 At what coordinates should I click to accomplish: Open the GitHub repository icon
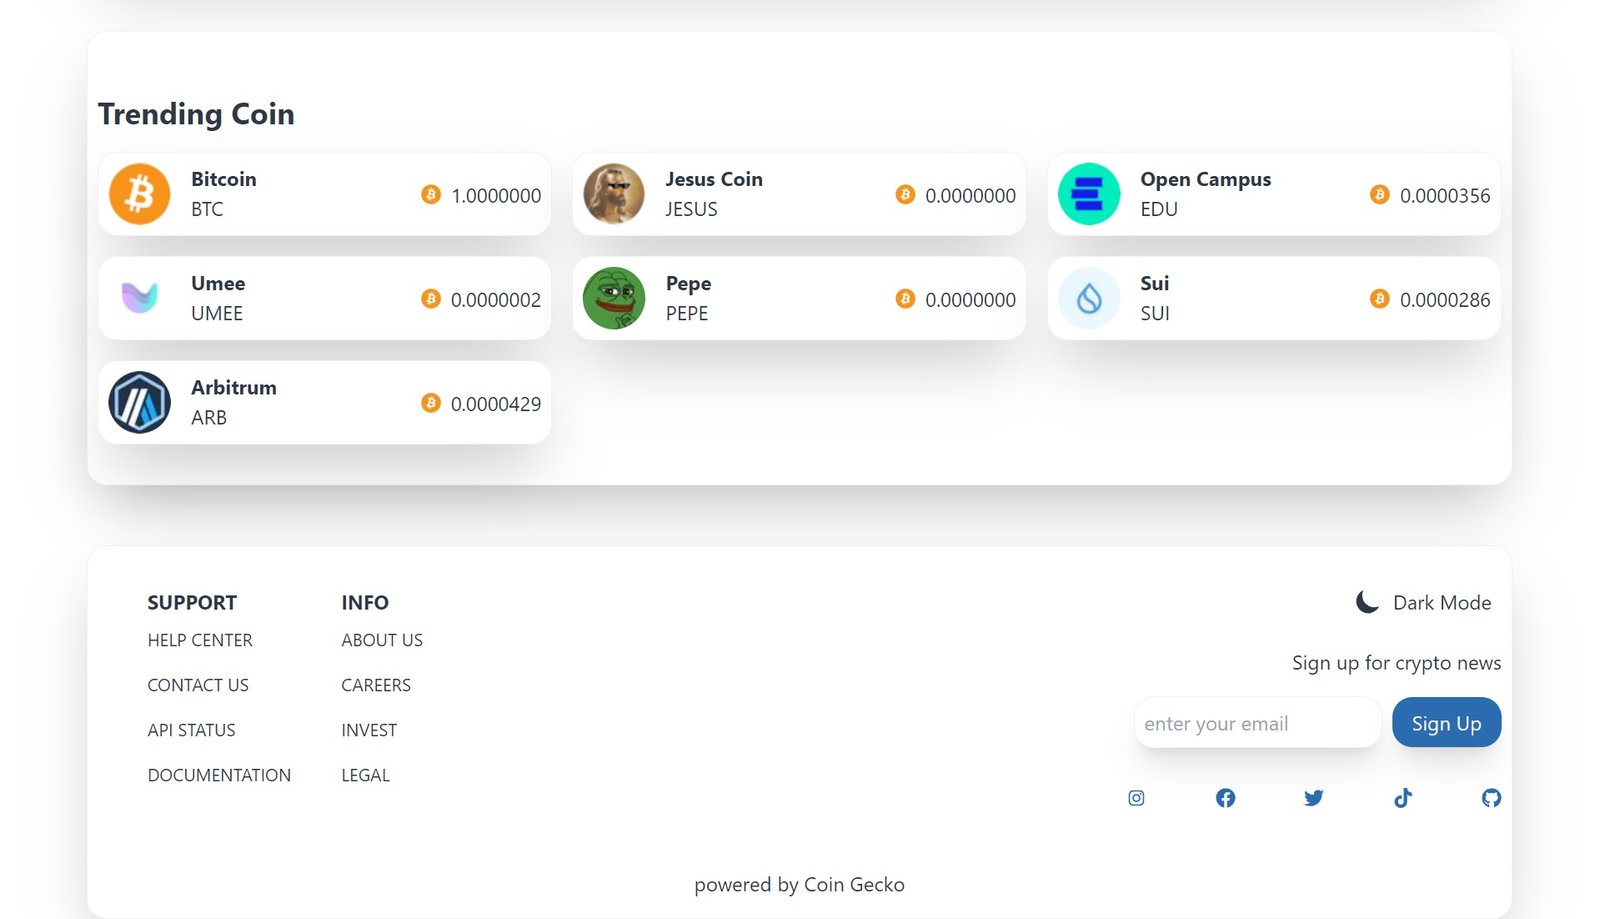click(1491, 798)
